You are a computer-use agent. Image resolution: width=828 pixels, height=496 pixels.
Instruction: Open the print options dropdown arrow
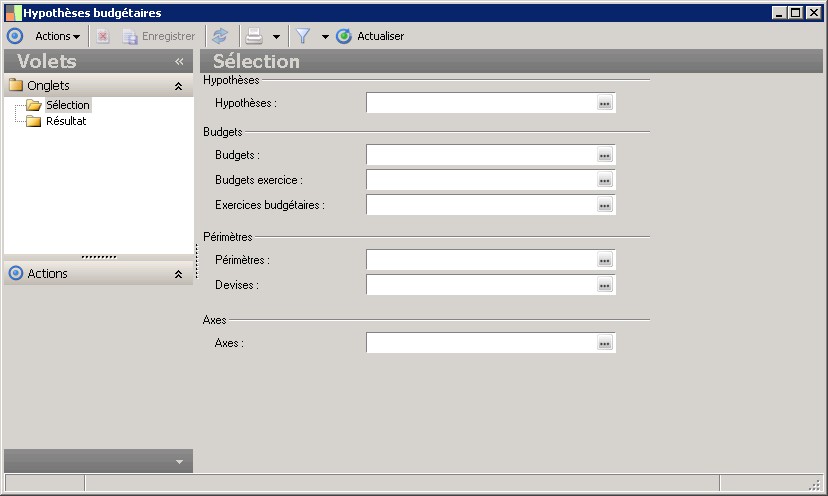point(276,36)
